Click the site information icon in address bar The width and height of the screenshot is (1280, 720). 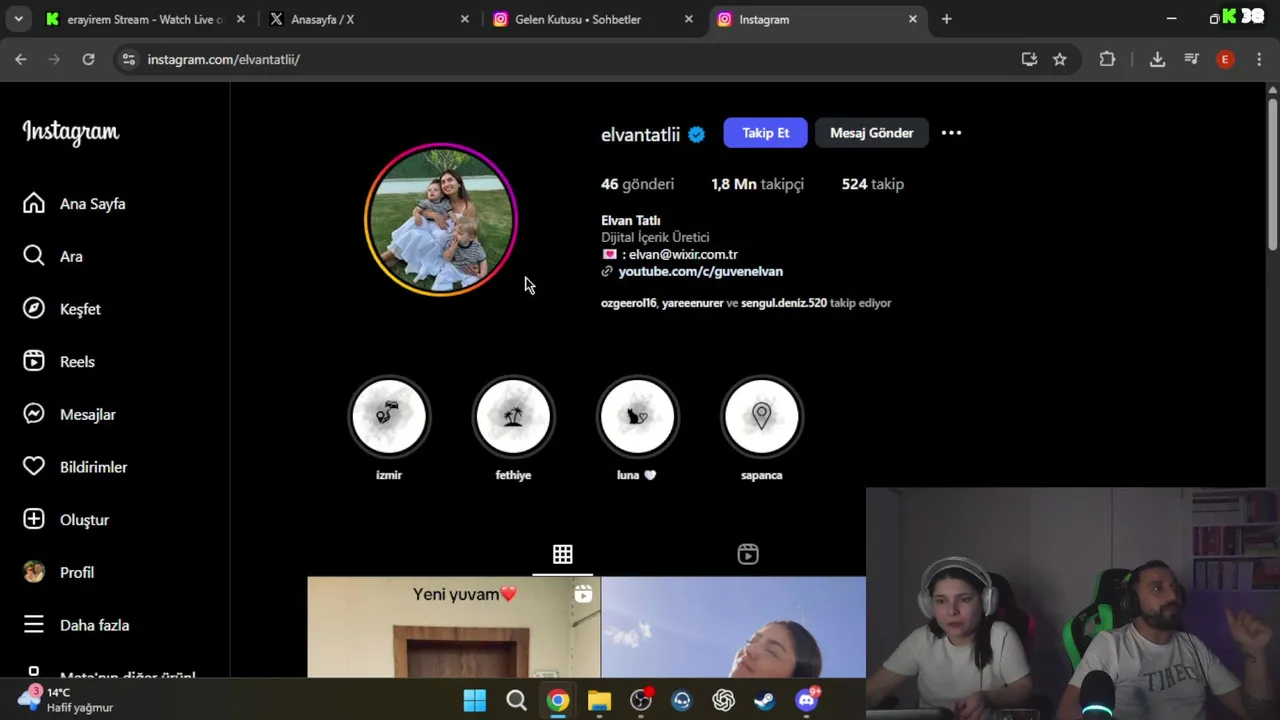128,59
